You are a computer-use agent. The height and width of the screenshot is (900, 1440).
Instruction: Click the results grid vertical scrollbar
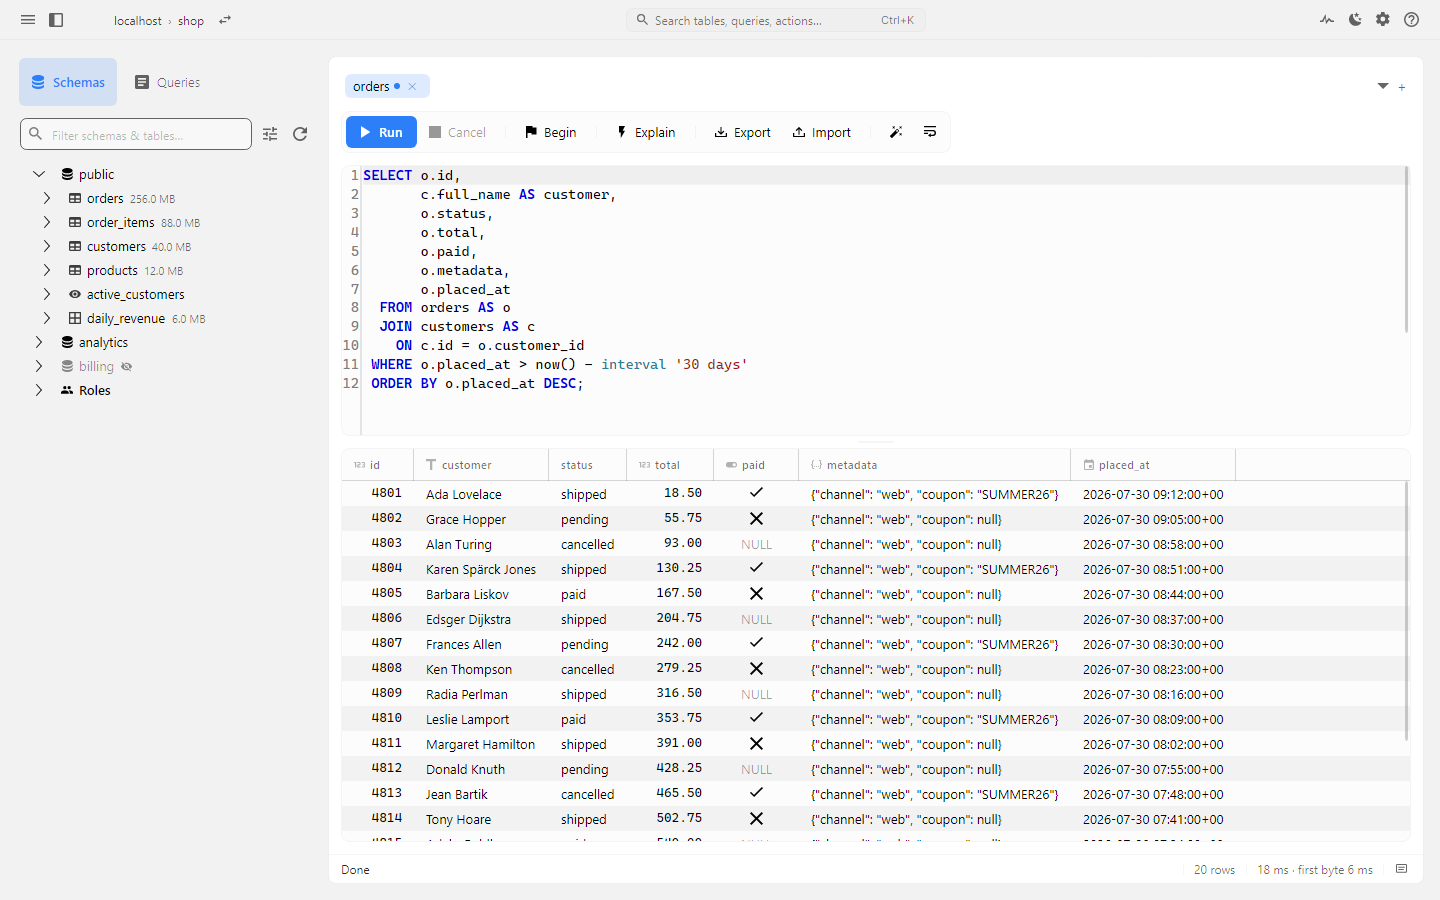click(1406, 611)
